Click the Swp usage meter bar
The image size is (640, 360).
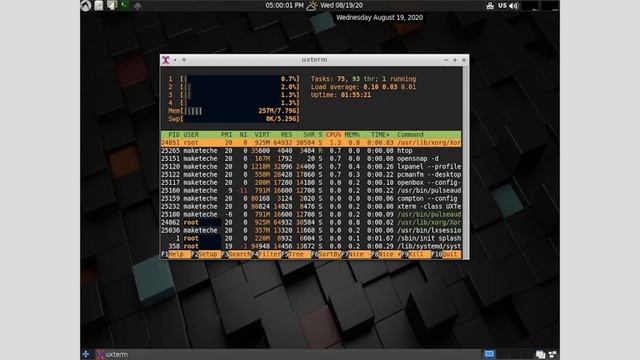234,119
